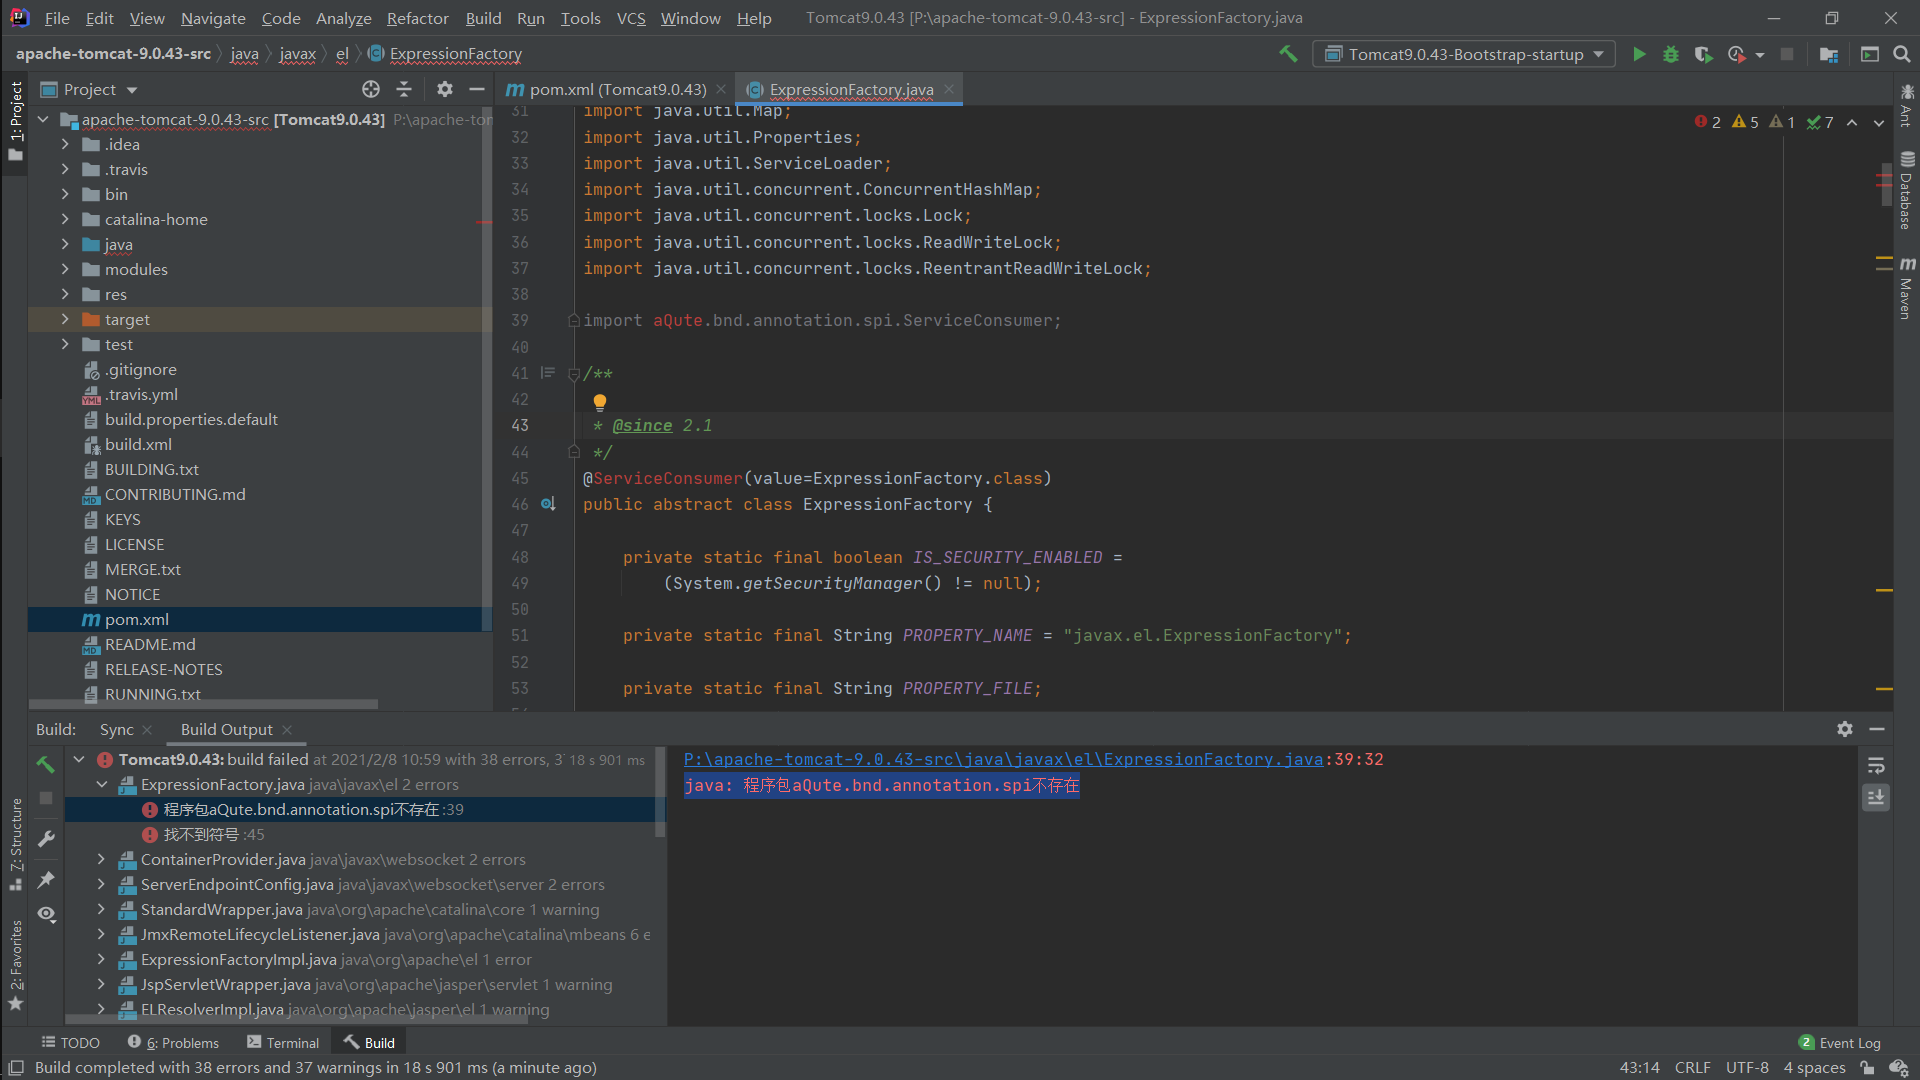Switch to pom.xml (Tomcat9.0.43) editor tab
This screenshot has height=1080, width=1920.
point(617,89)
